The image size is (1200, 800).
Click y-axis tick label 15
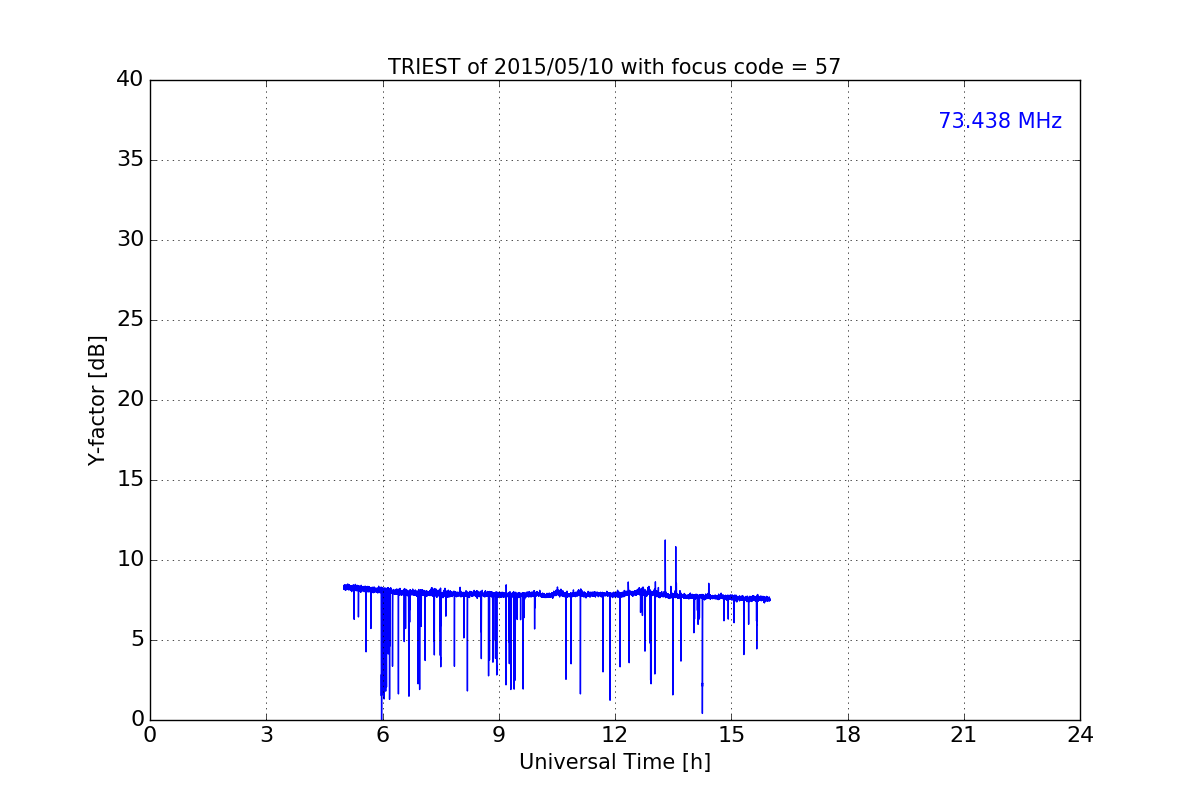click(x=130, y=480)
